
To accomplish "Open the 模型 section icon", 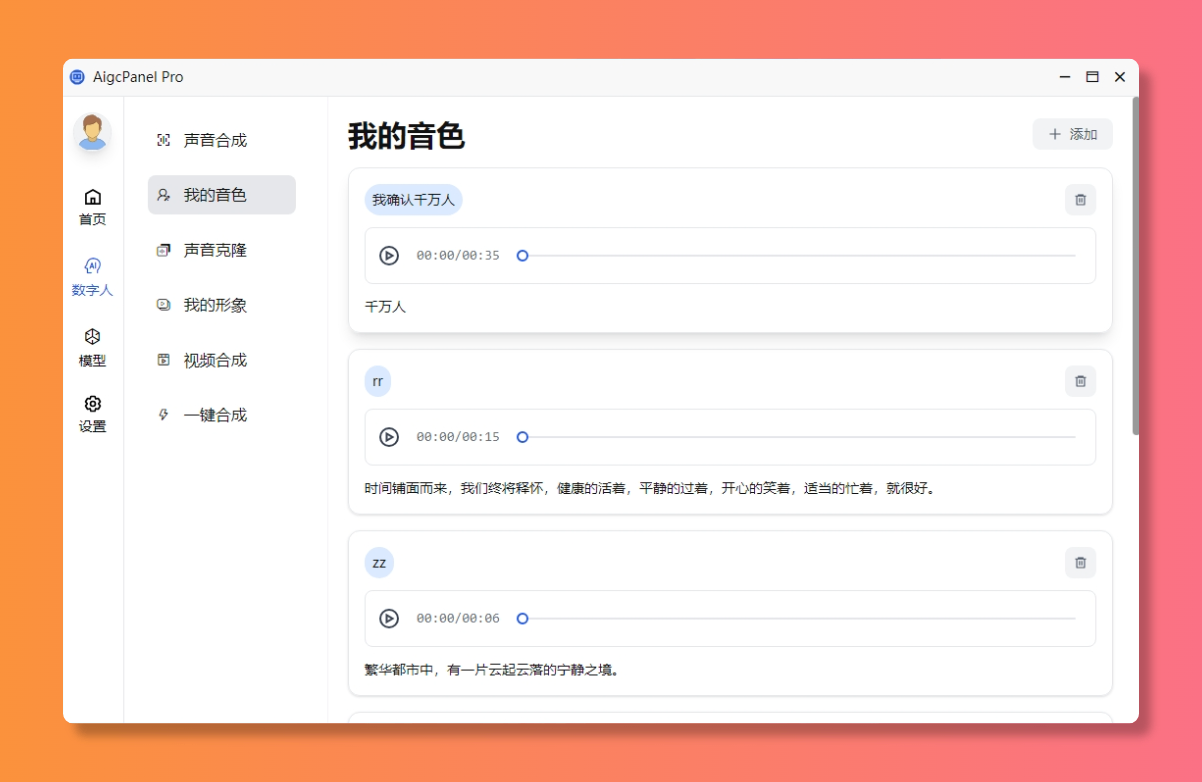I will click(x=92, y=337).
